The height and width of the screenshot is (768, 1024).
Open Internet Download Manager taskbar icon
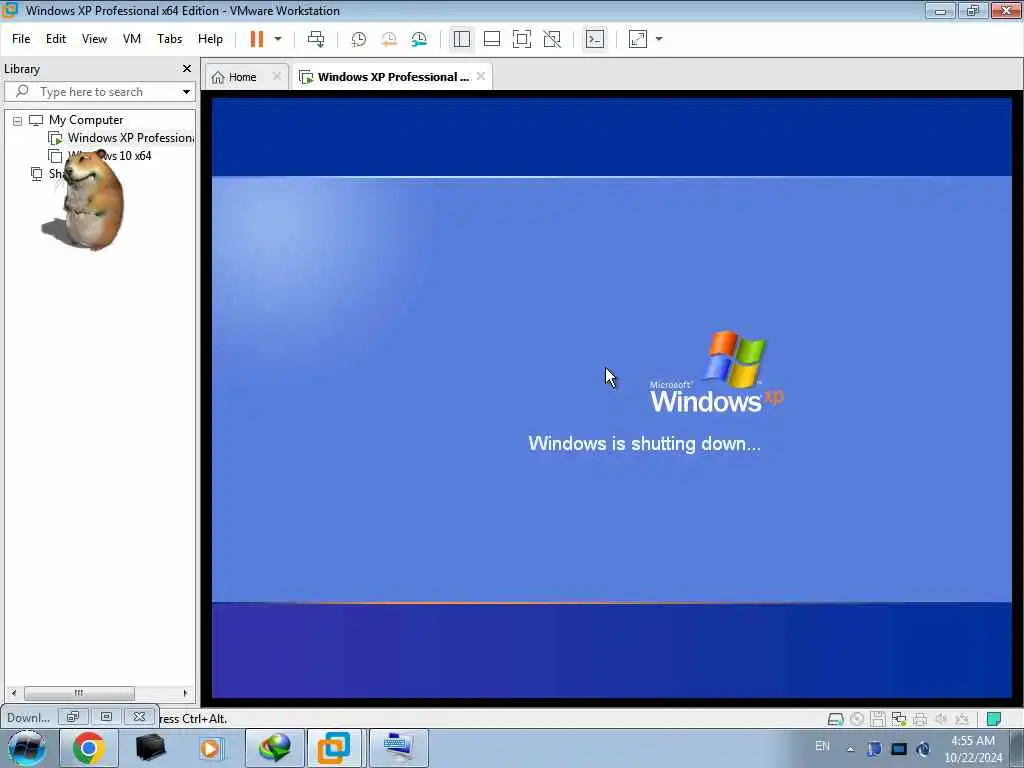coord(274,748)
